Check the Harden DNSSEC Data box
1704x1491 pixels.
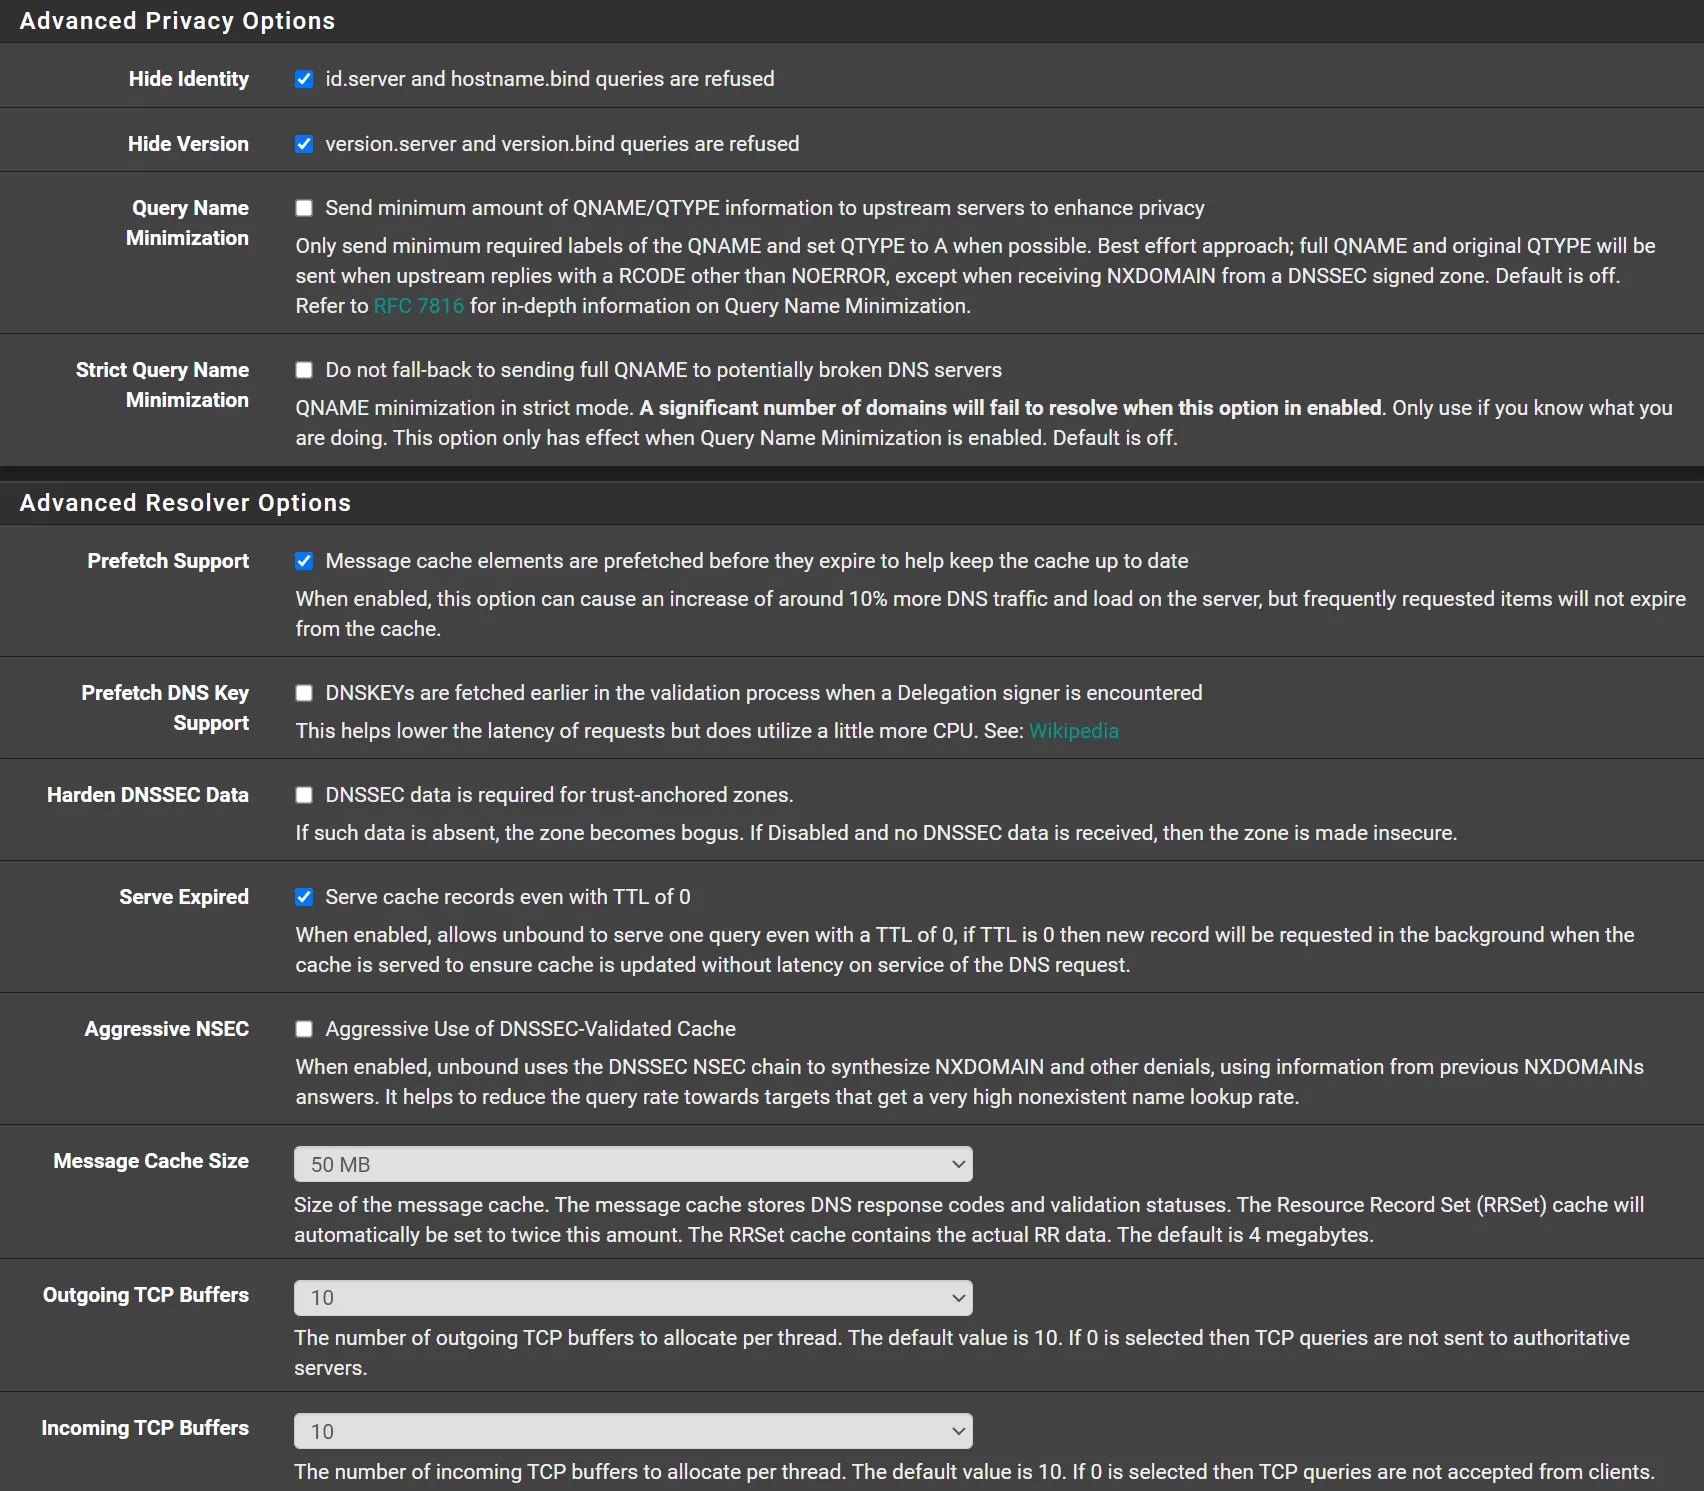304,795
